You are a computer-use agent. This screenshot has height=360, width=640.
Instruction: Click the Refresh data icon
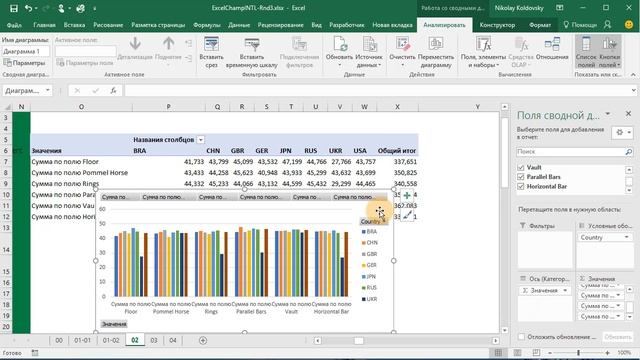(339, 44)
